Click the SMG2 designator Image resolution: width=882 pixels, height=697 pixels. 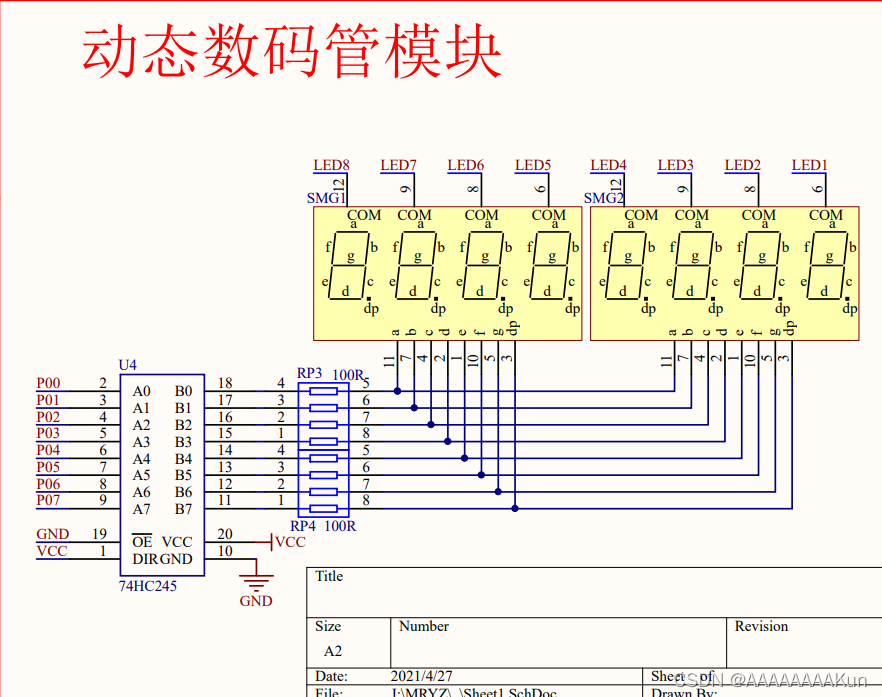604,198
